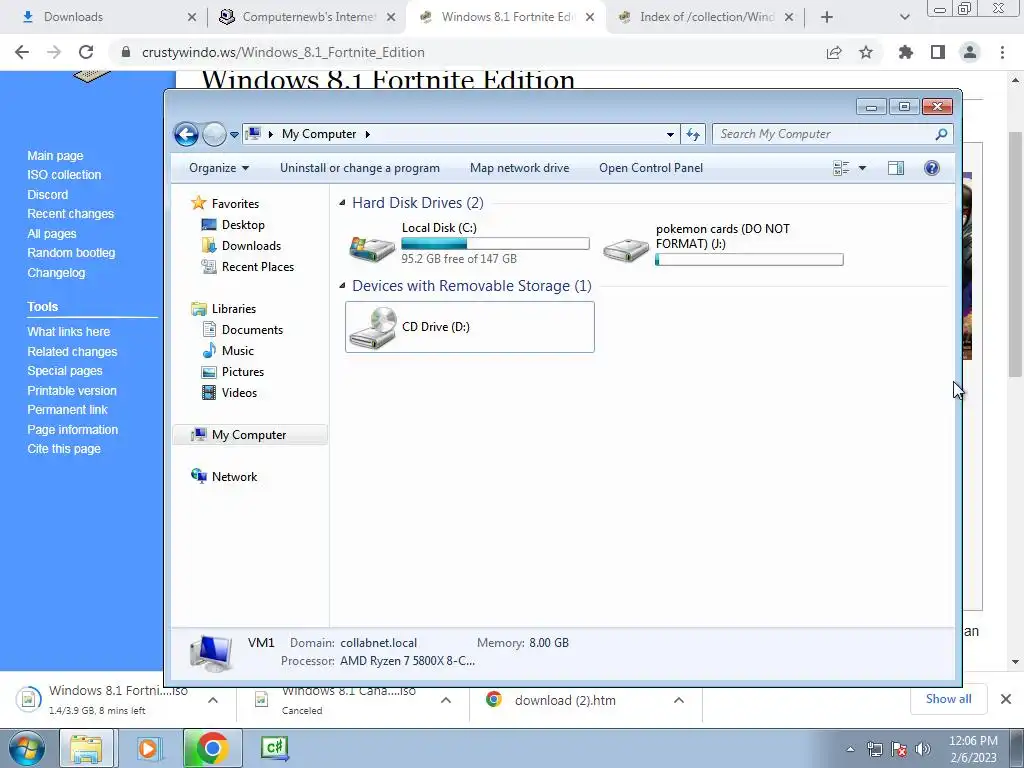Viewport: 1024px width, 768px height.
Task: Open Windows Media Player taskbar icon
Action: [x=148, y=748]
